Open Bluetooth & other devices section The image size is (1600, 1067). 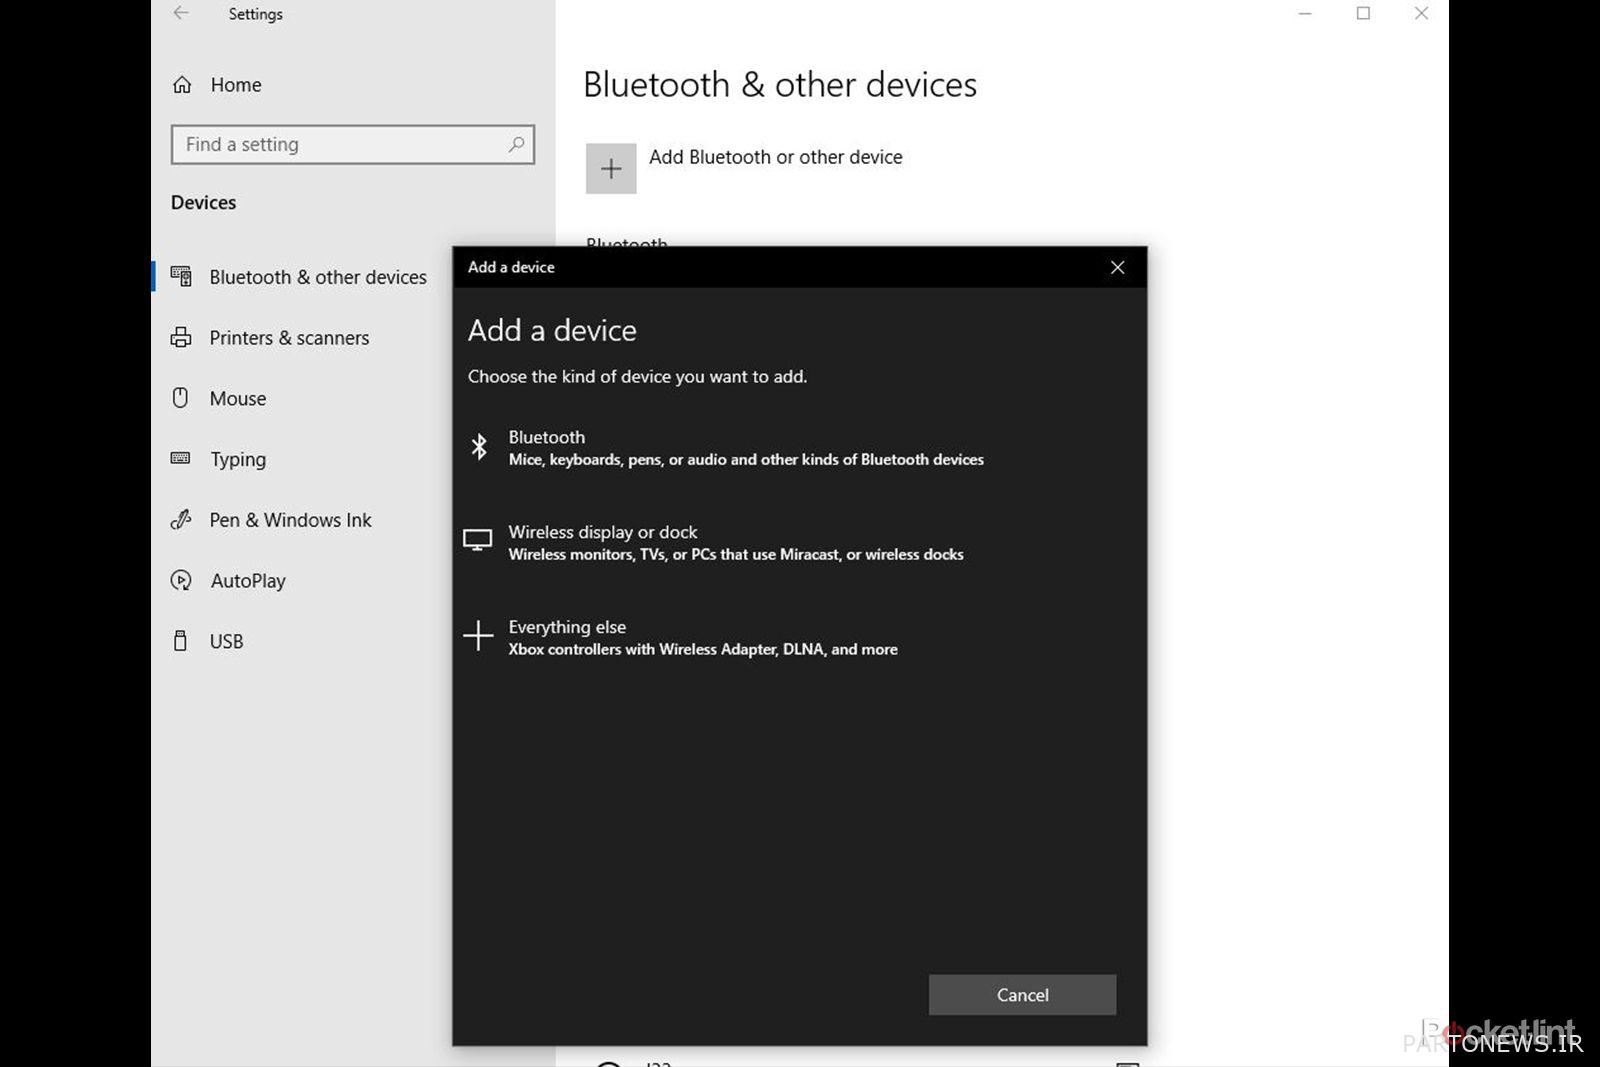coord(317,277)
